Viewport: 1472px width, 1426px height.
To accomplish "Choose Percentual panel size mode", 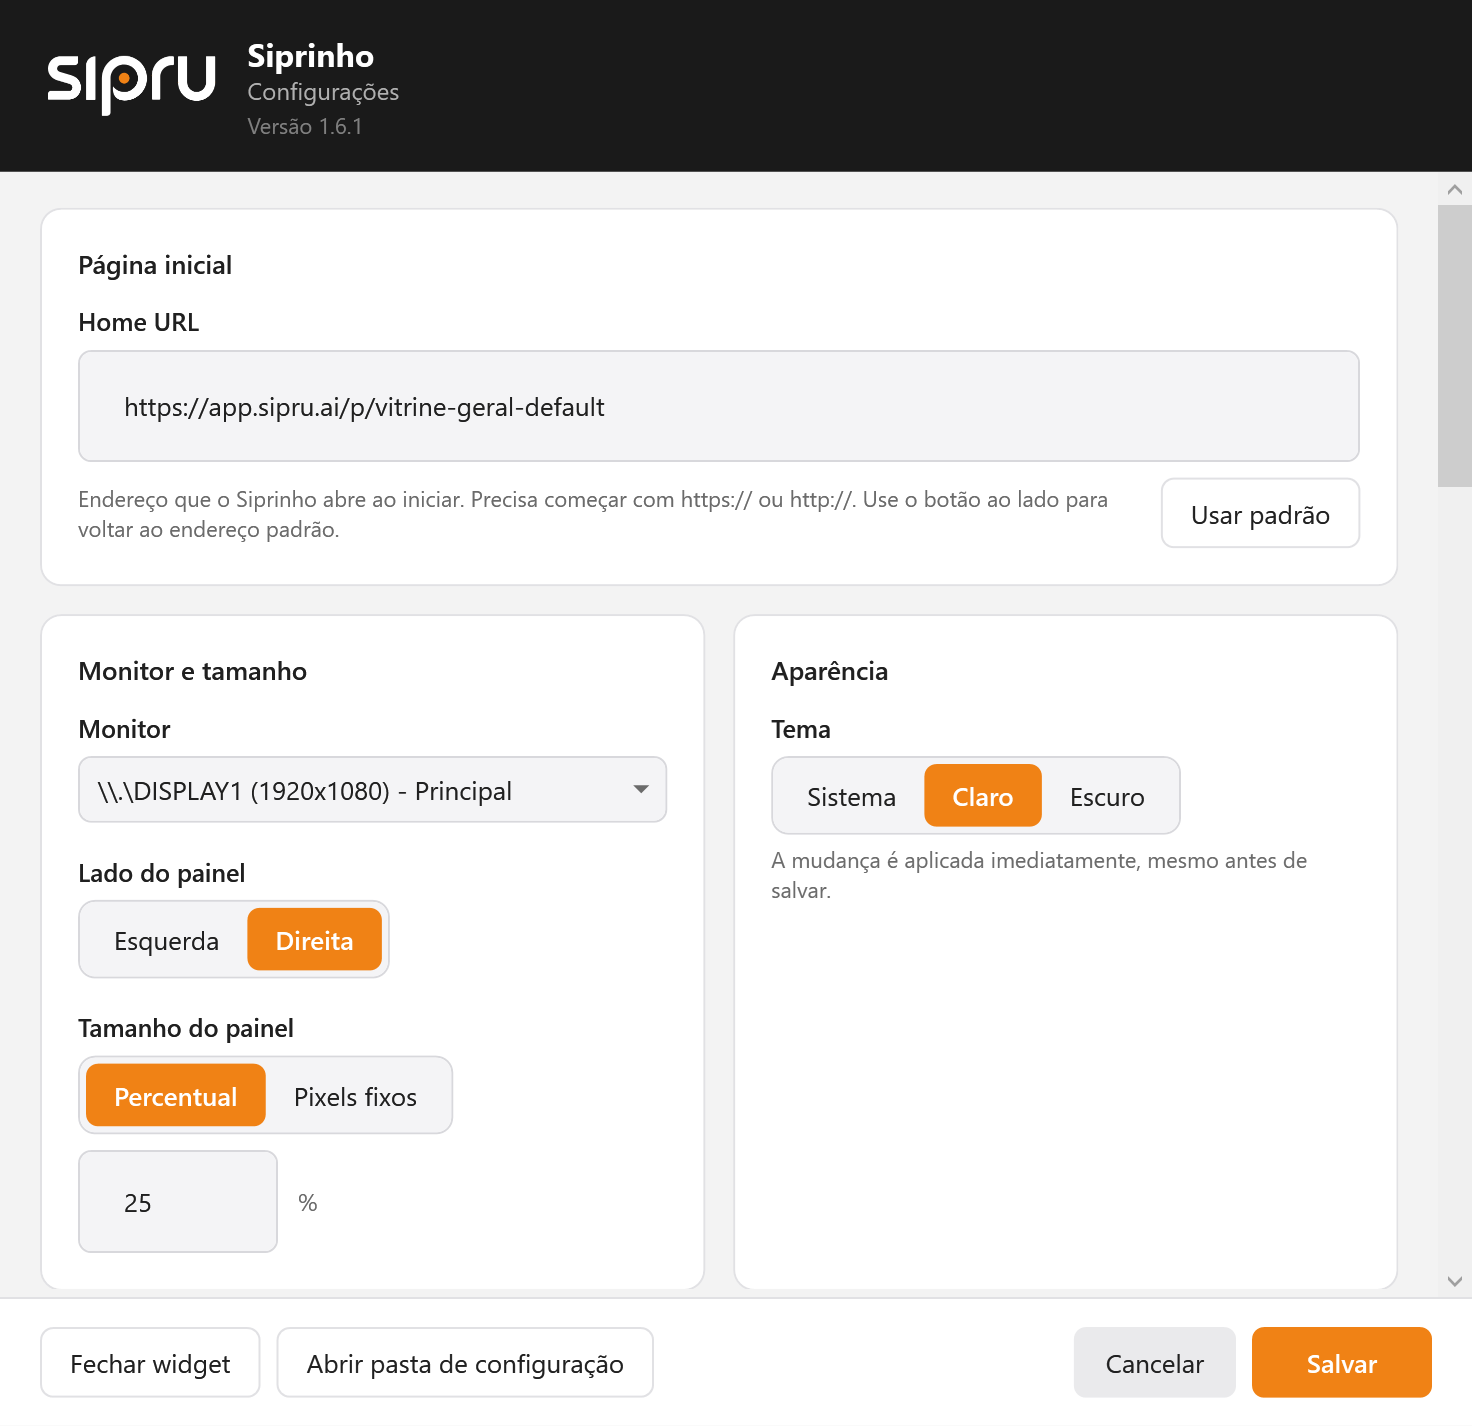I will click(176, 1096).
